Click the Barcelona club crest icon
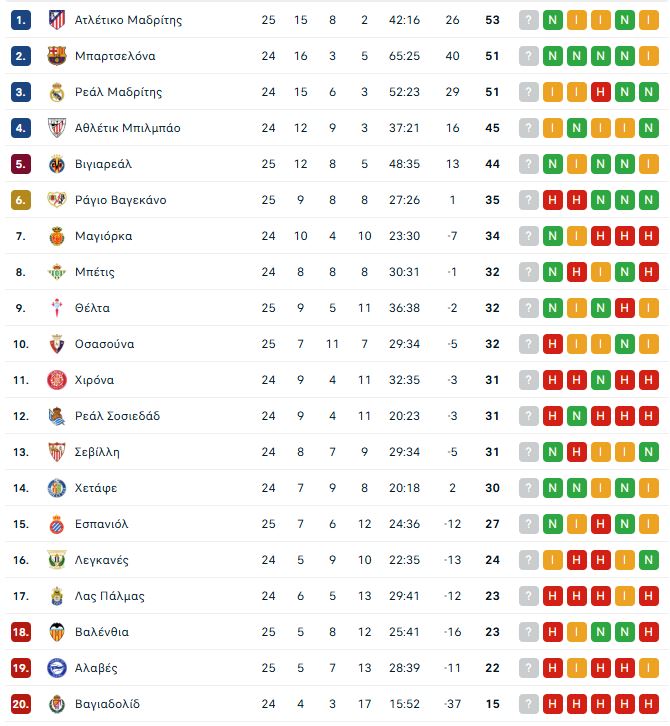This screenshot has height=726, width=670. (x=56, y=56)
